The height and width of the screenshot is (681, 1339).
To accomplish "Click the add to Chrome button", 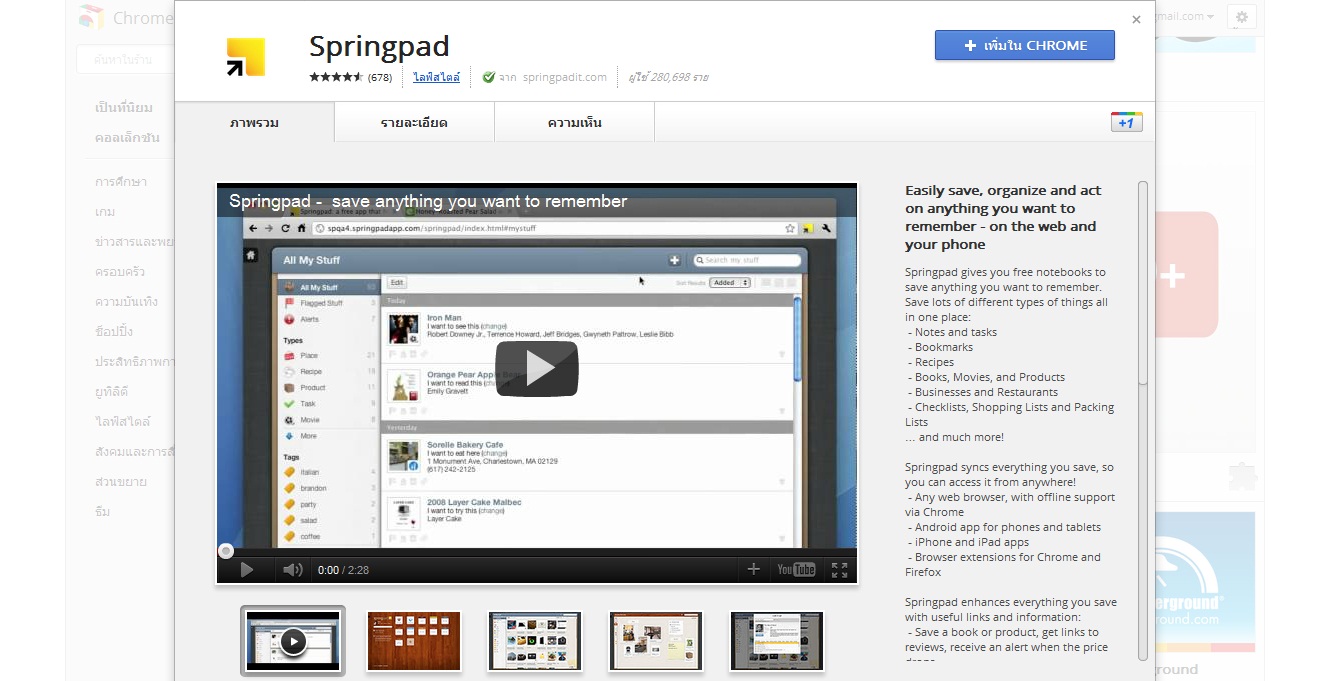I will coord(1024,45).
